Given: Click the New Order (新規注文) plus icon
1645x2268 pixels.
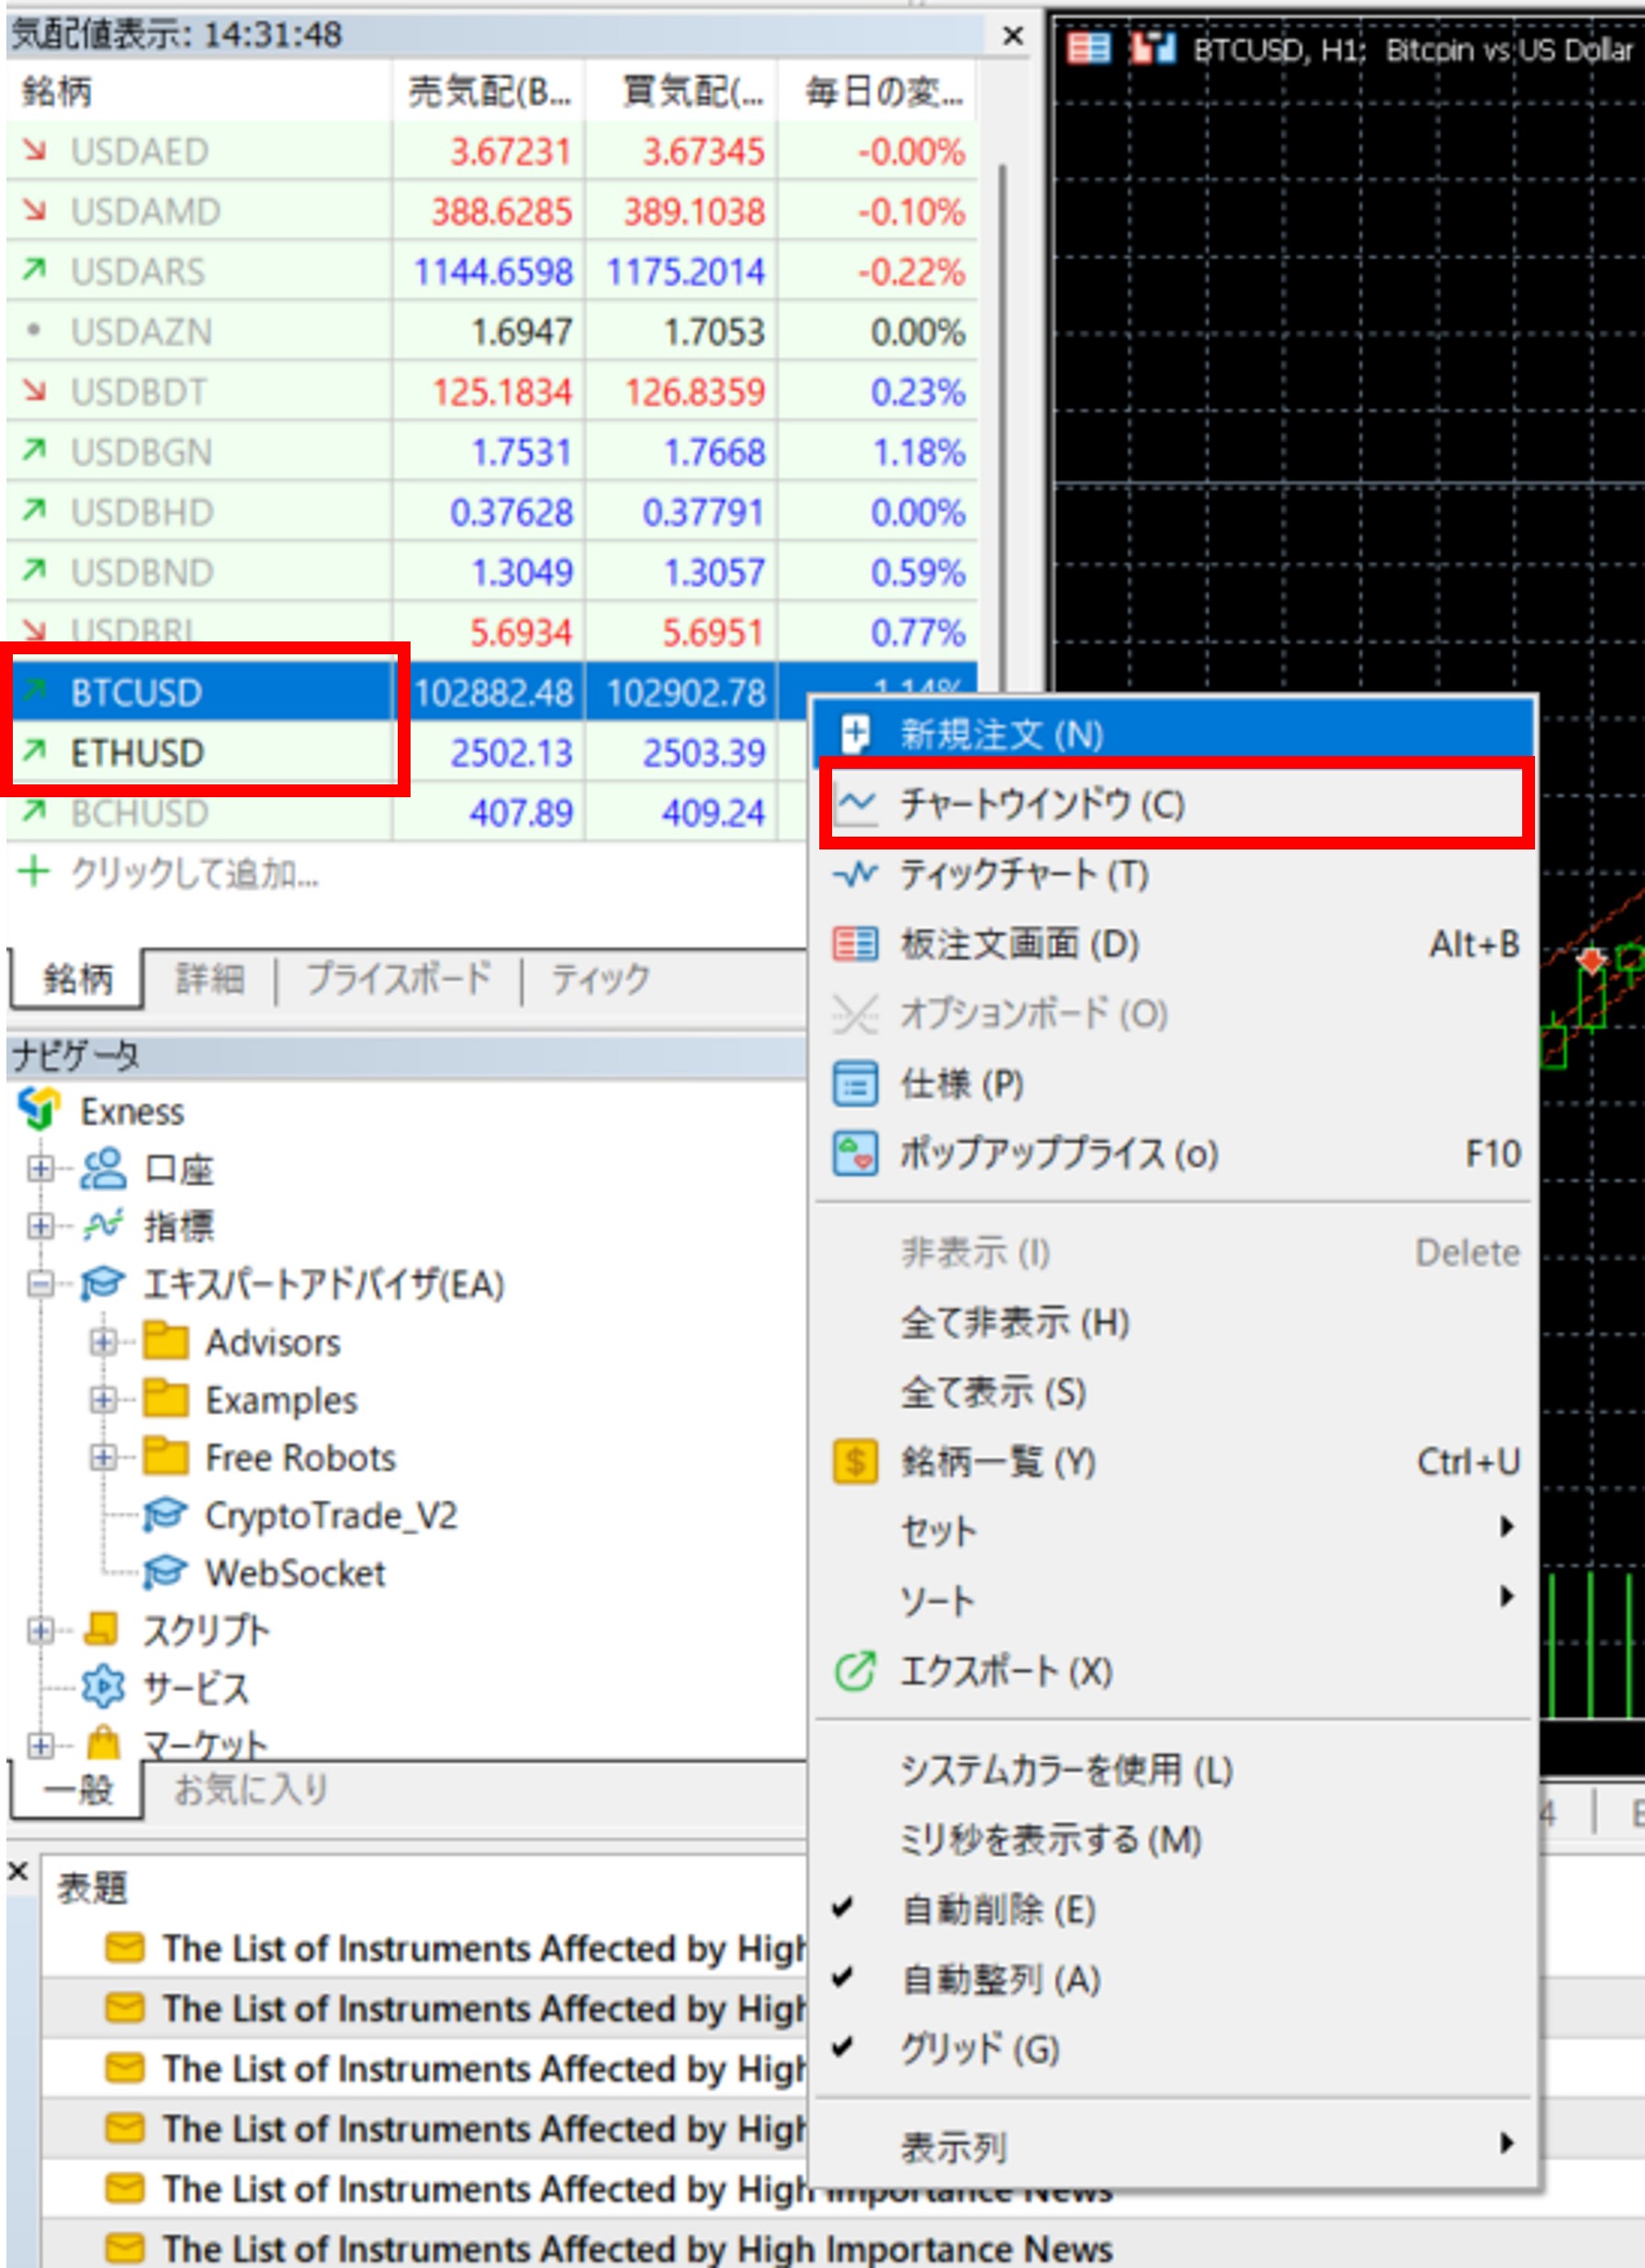Looking at the screenshot, I should 855,734.
